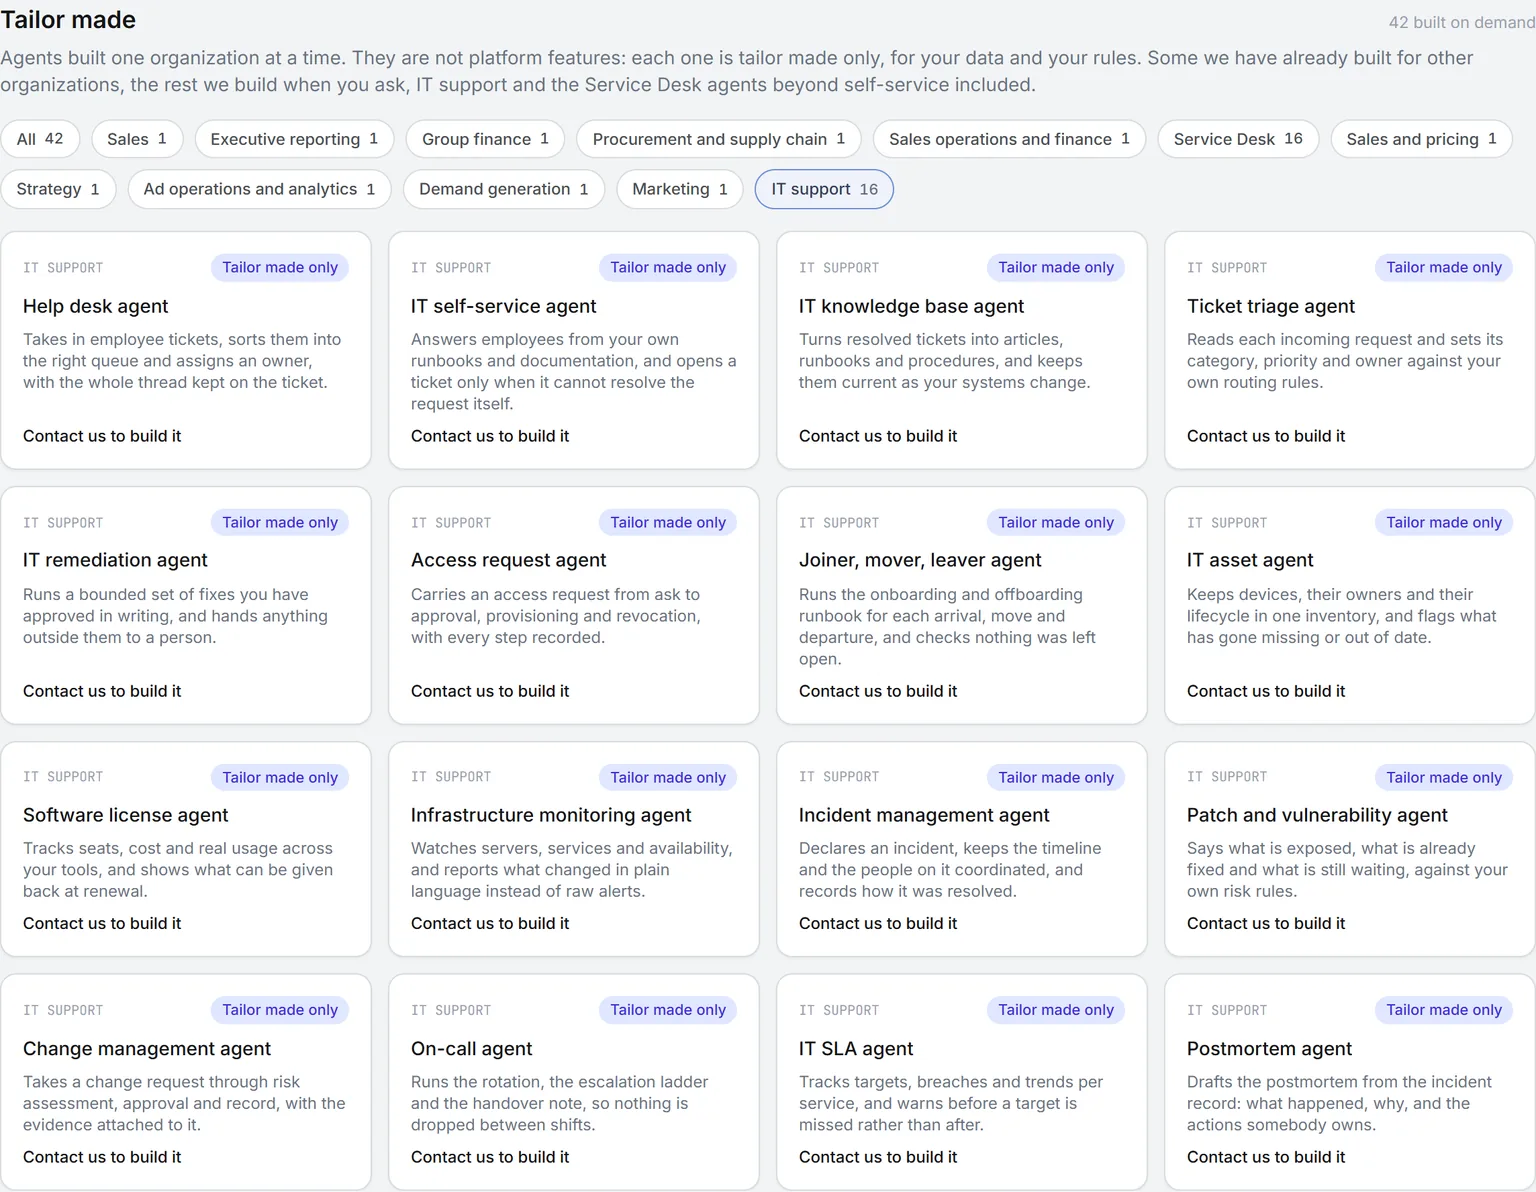The image size is (1536, 1192).
Task: Contact us to build Infrastructure monitoring agent
Action: click(490, 923)
